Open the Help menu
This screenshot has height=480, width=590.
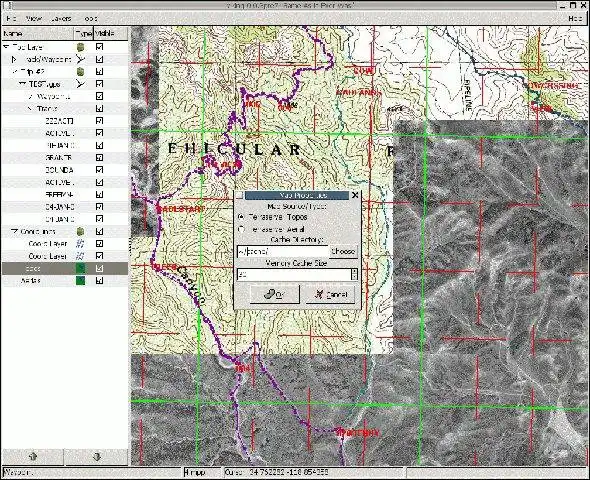pyautogui.click(x=575, y=18)
